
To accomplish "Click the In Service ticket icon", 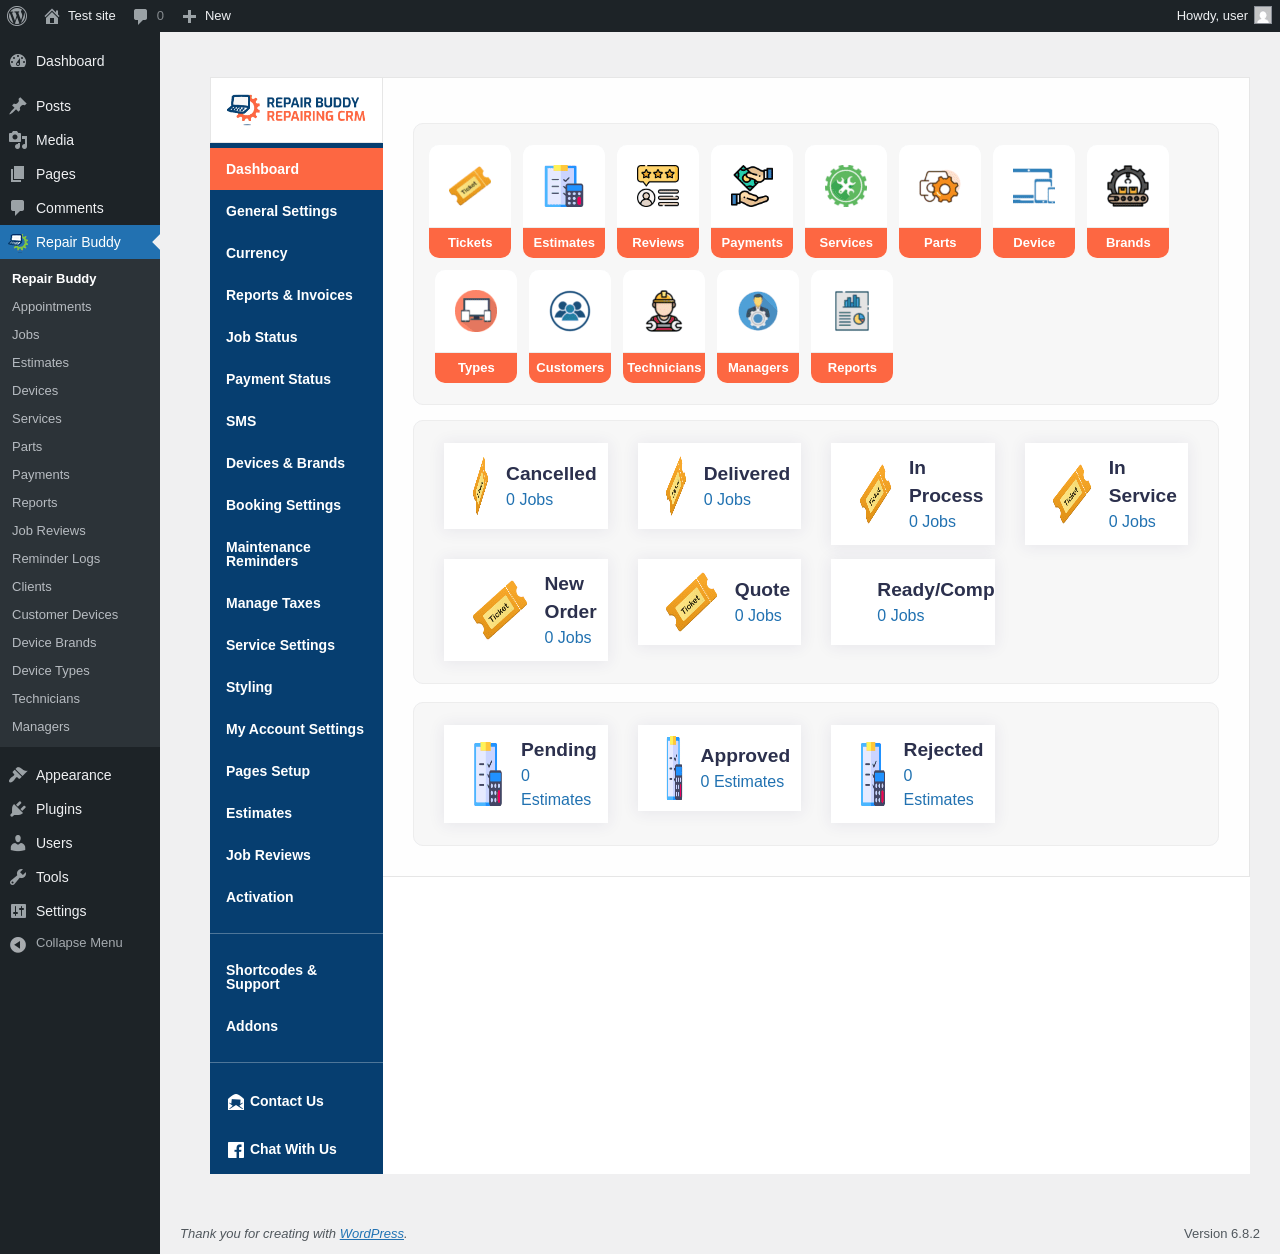I will (x=1072, y=494).
